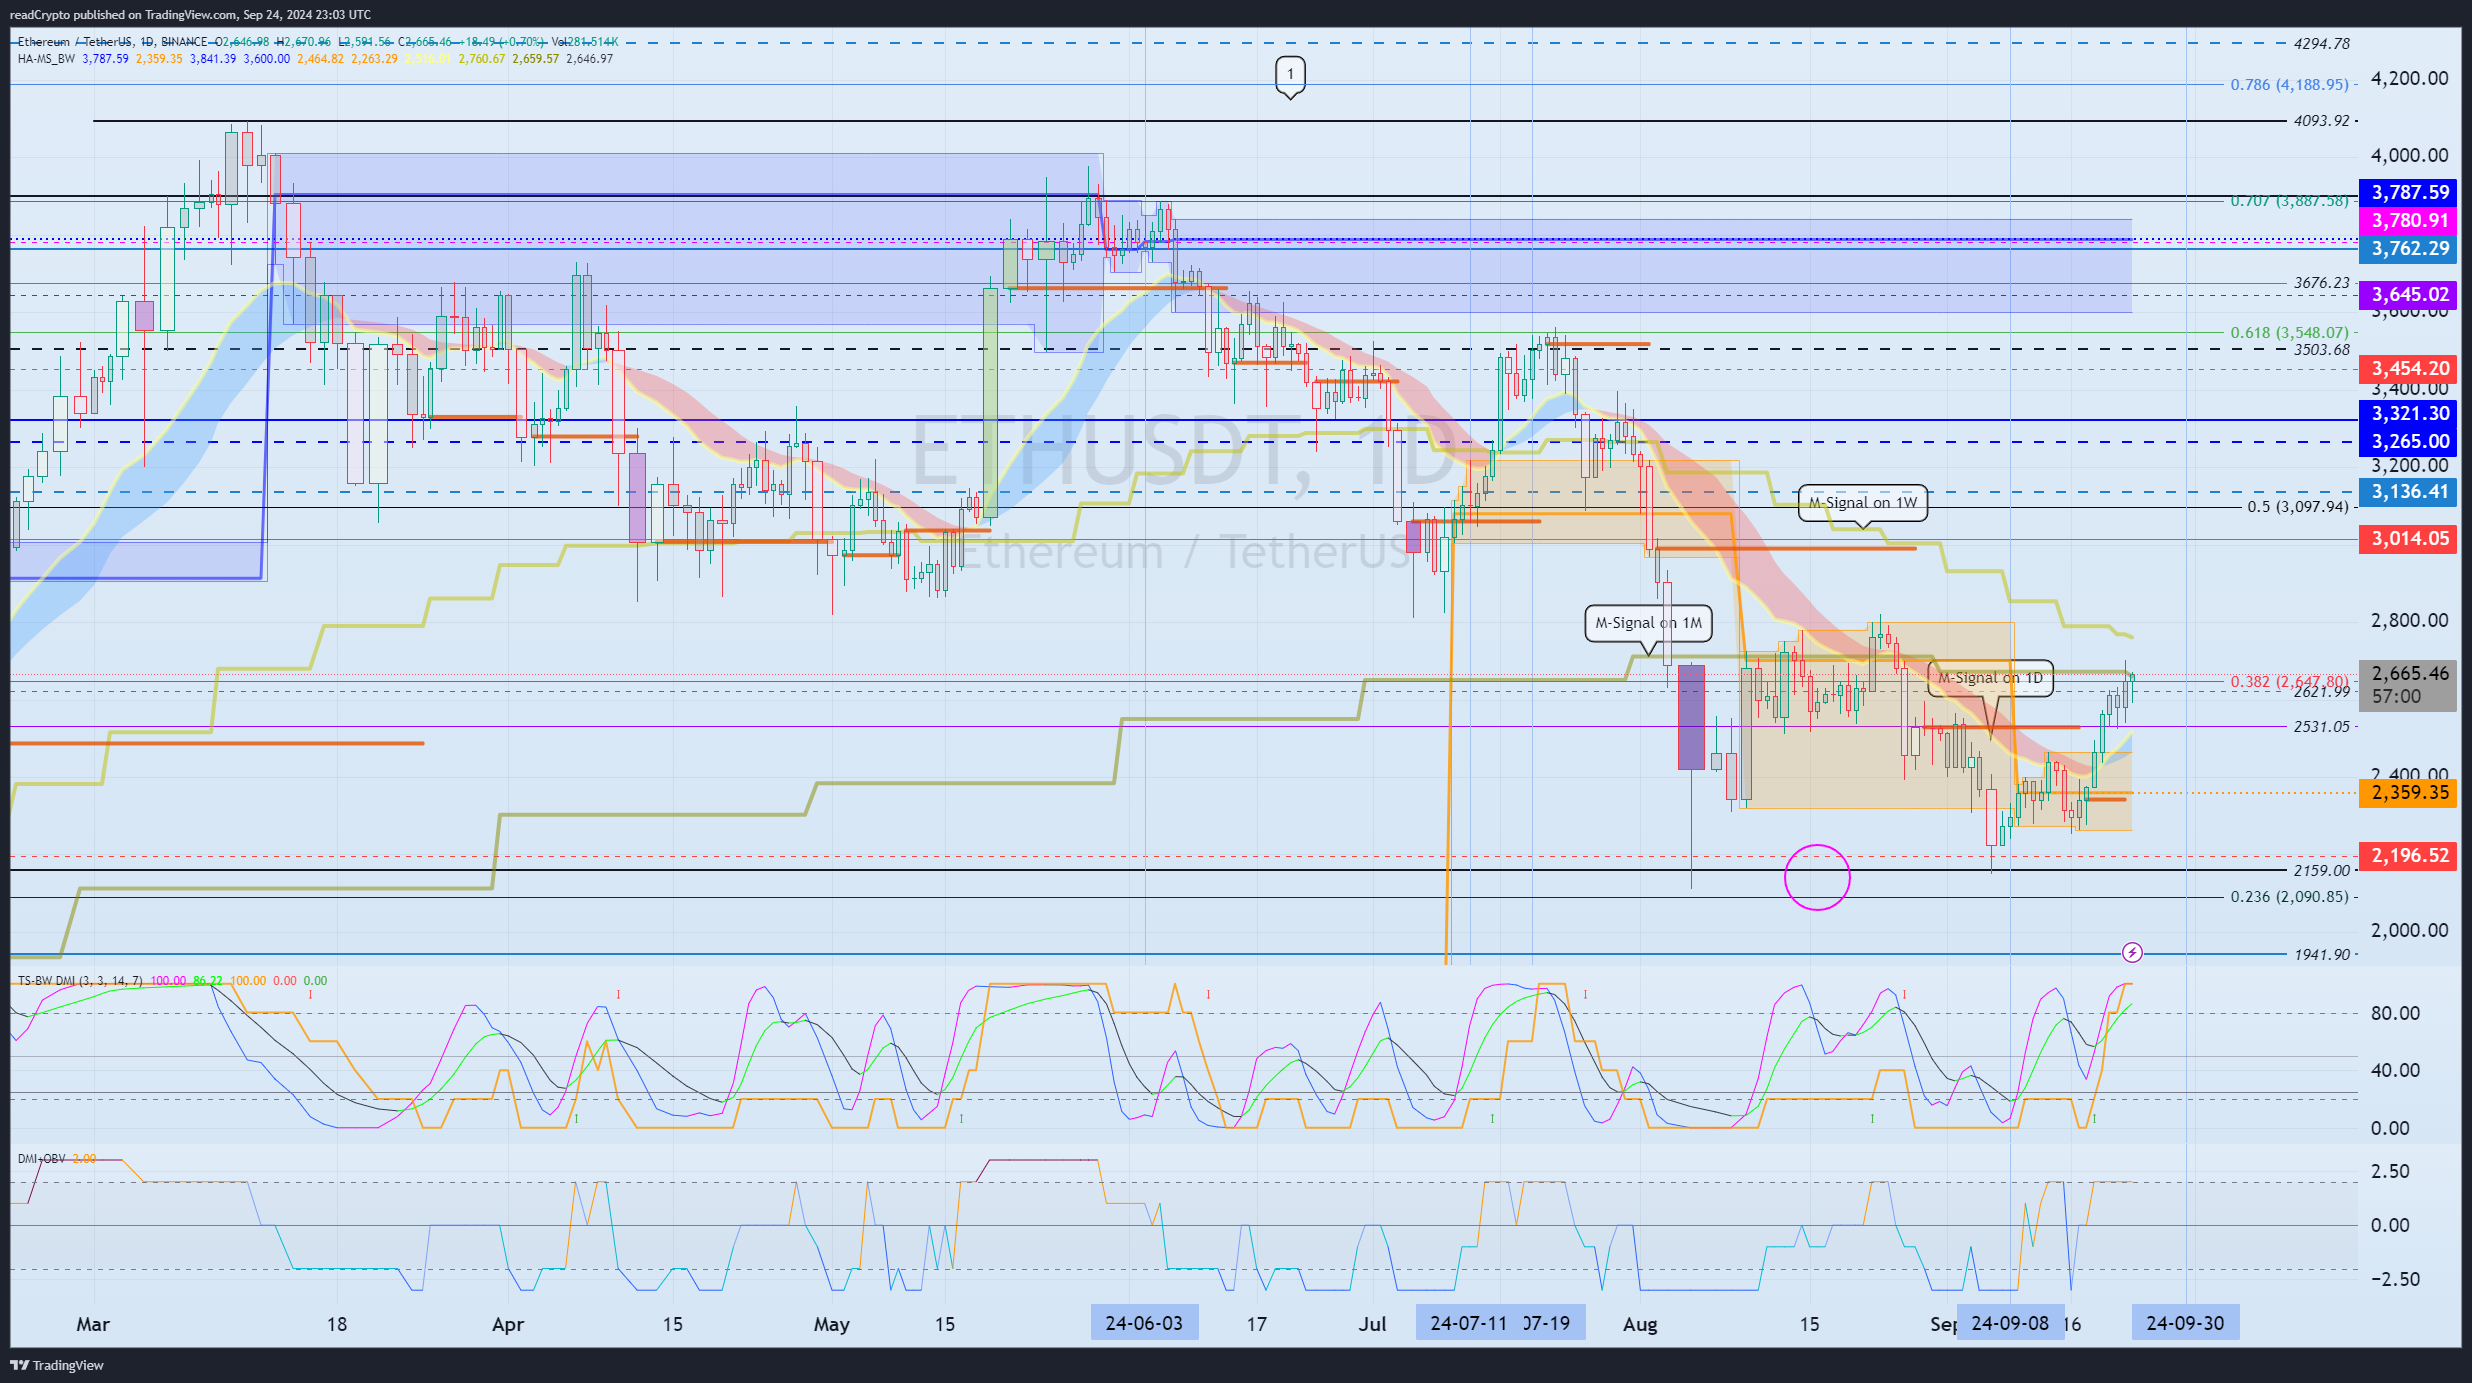Image resolution: width=2472 pixels, height=1383 pixels.
Task: Click the 2,800.00 price axis tick
Action: [2410, 621]
